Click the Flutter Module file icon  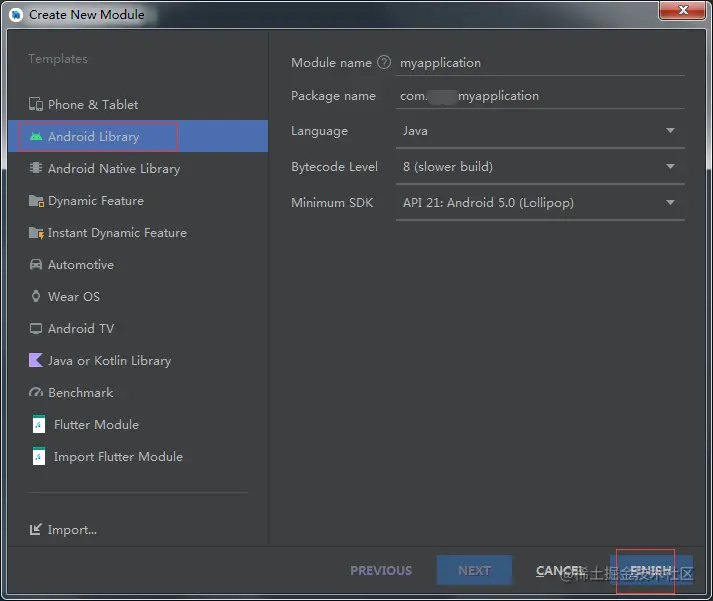39,424
